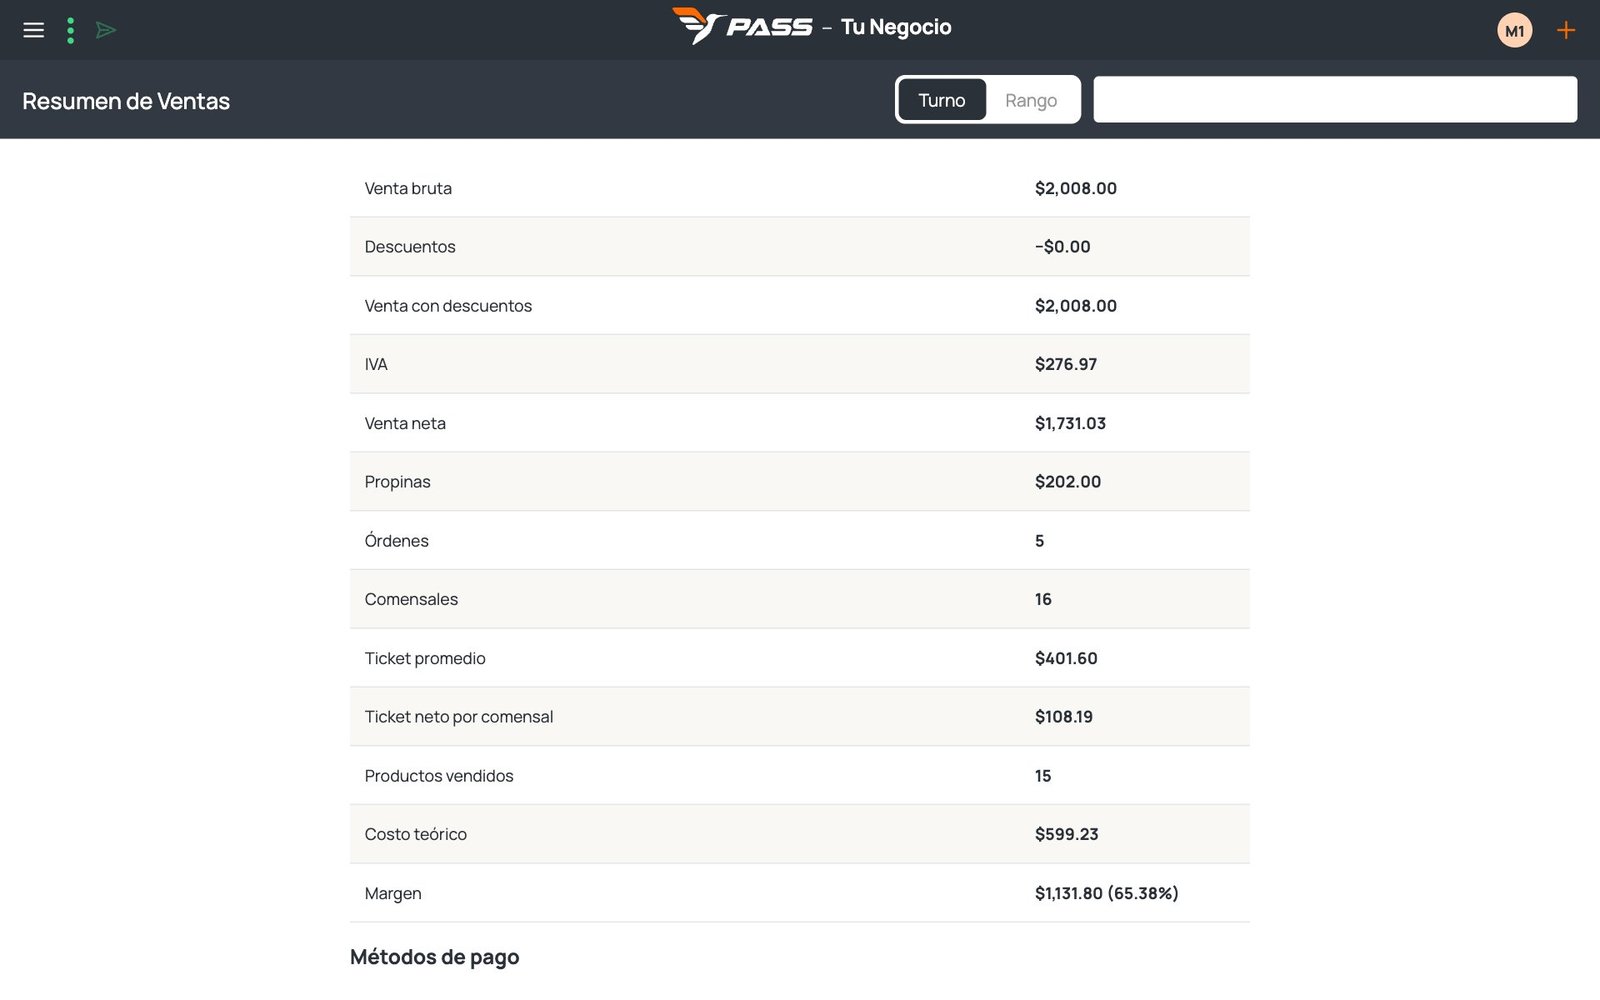
Task: Switch to the Turno view
Action: (x=942, y=100)
